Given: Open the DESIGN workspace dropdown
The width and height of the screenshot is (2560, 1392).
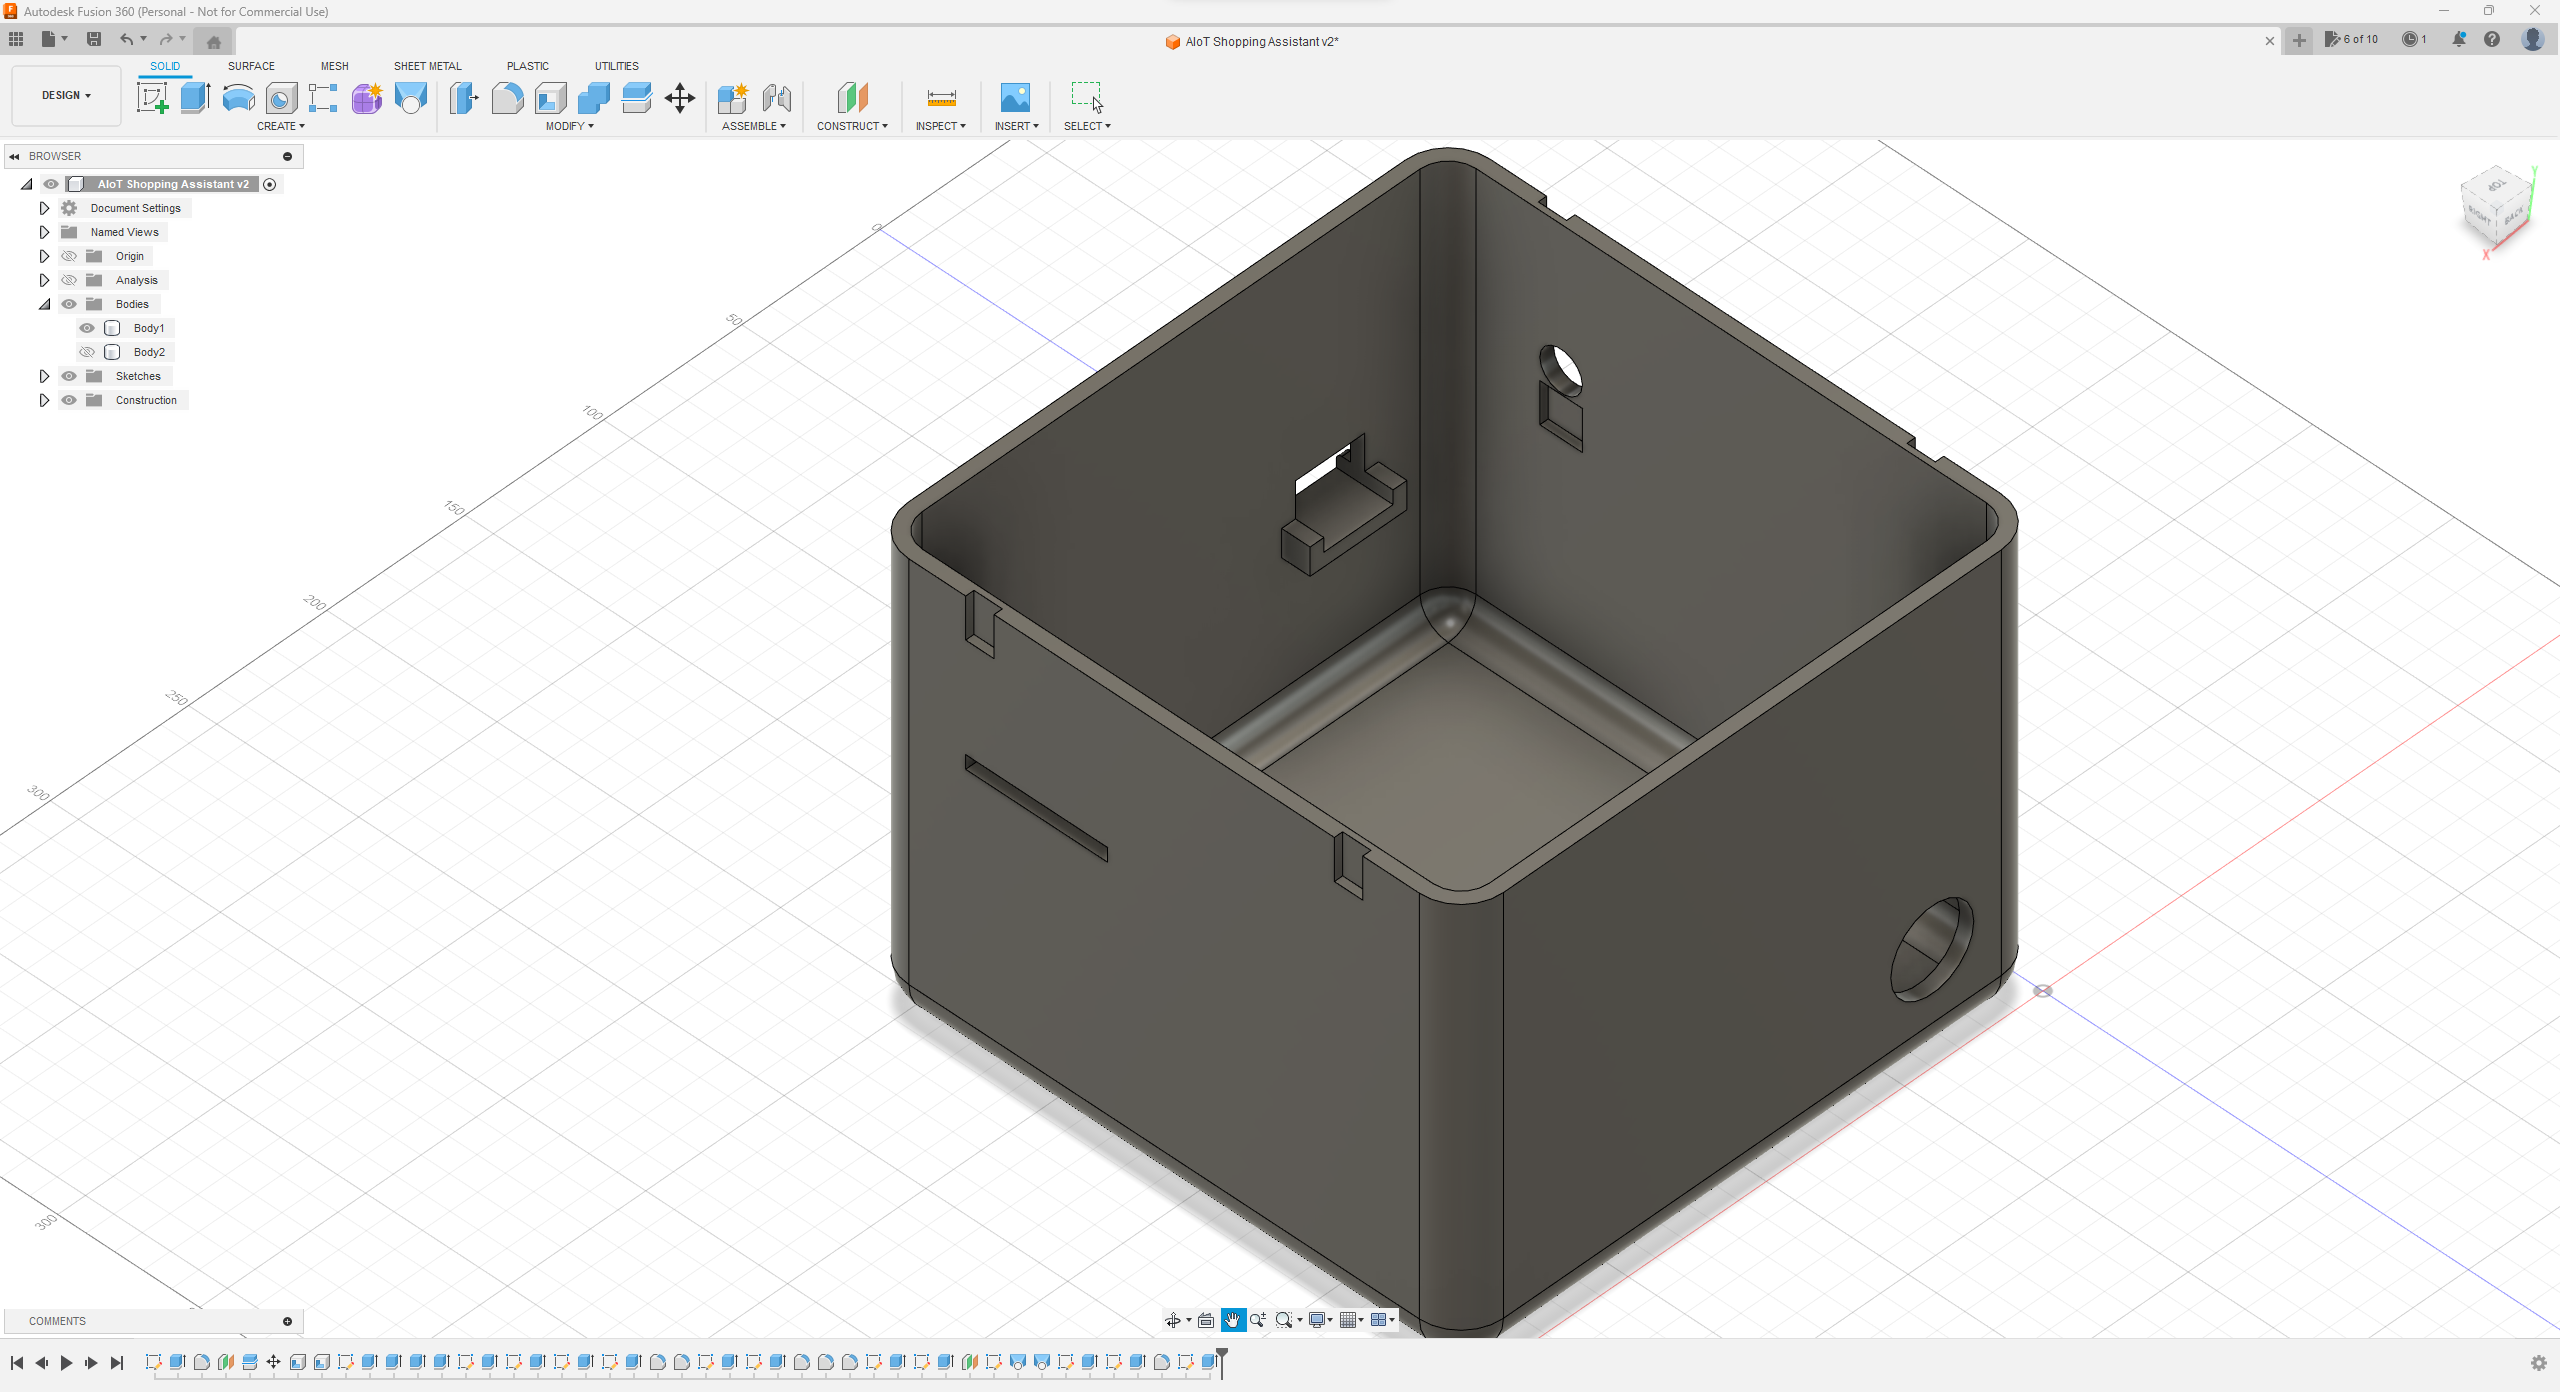Looking at the screenshot, I should pos(66,96).
